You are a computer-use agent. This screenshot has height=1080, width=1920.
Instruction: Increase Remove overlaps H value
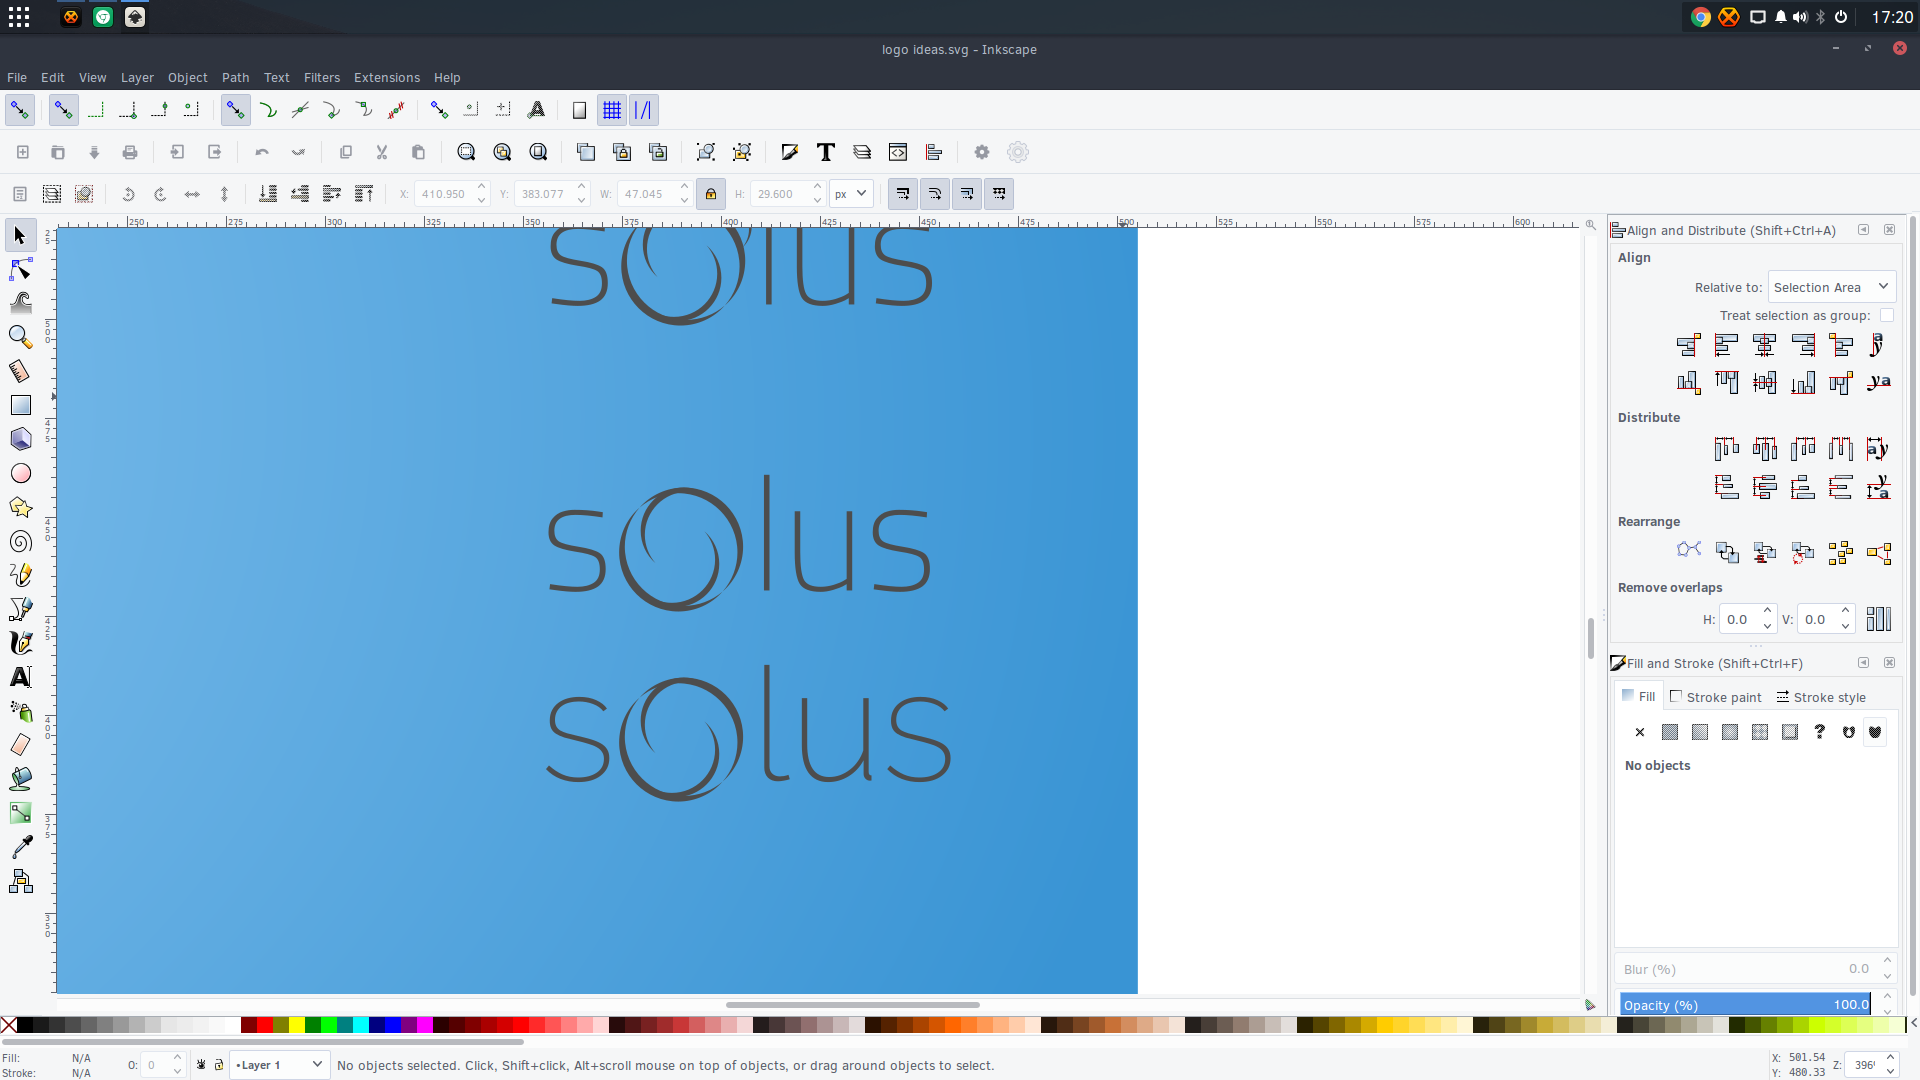coord(1767,611)
